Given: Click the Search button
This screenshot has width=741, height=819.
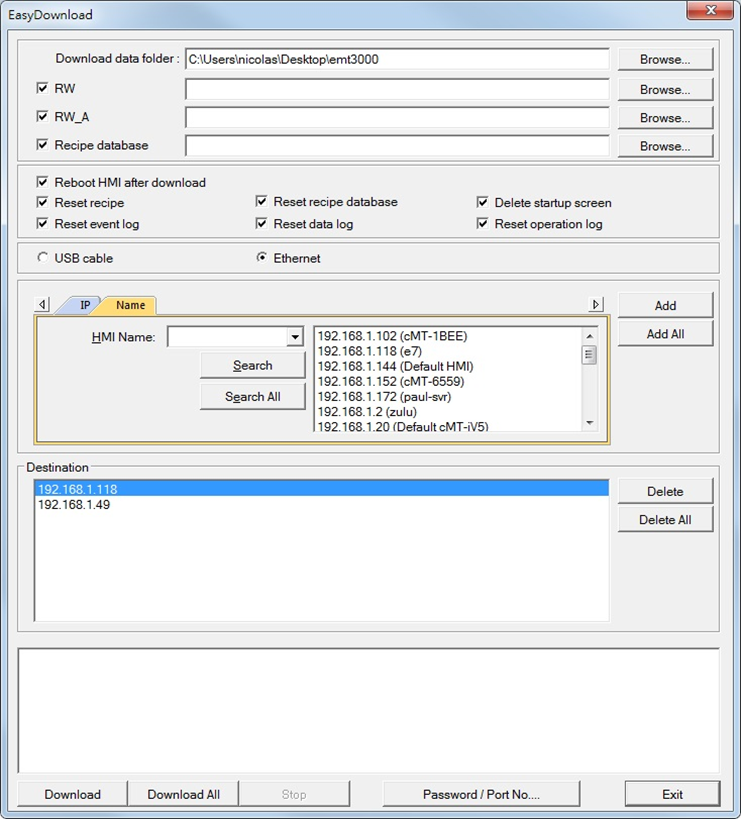Looking at the screenshot, I should 253,365.
